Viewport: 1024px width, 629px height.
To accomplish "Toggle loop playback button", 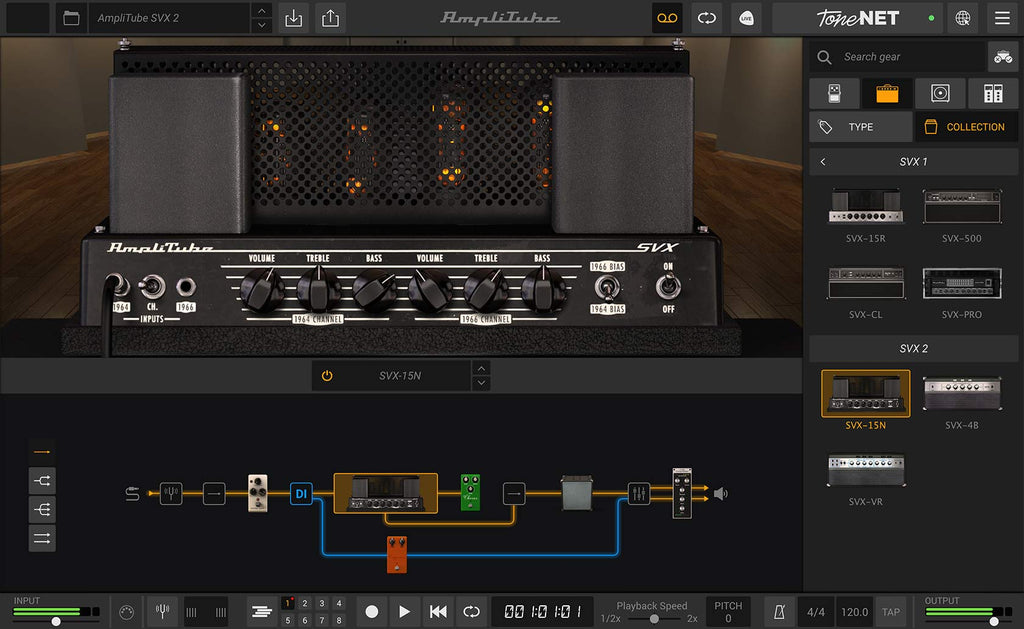I will tap(471, 612).
